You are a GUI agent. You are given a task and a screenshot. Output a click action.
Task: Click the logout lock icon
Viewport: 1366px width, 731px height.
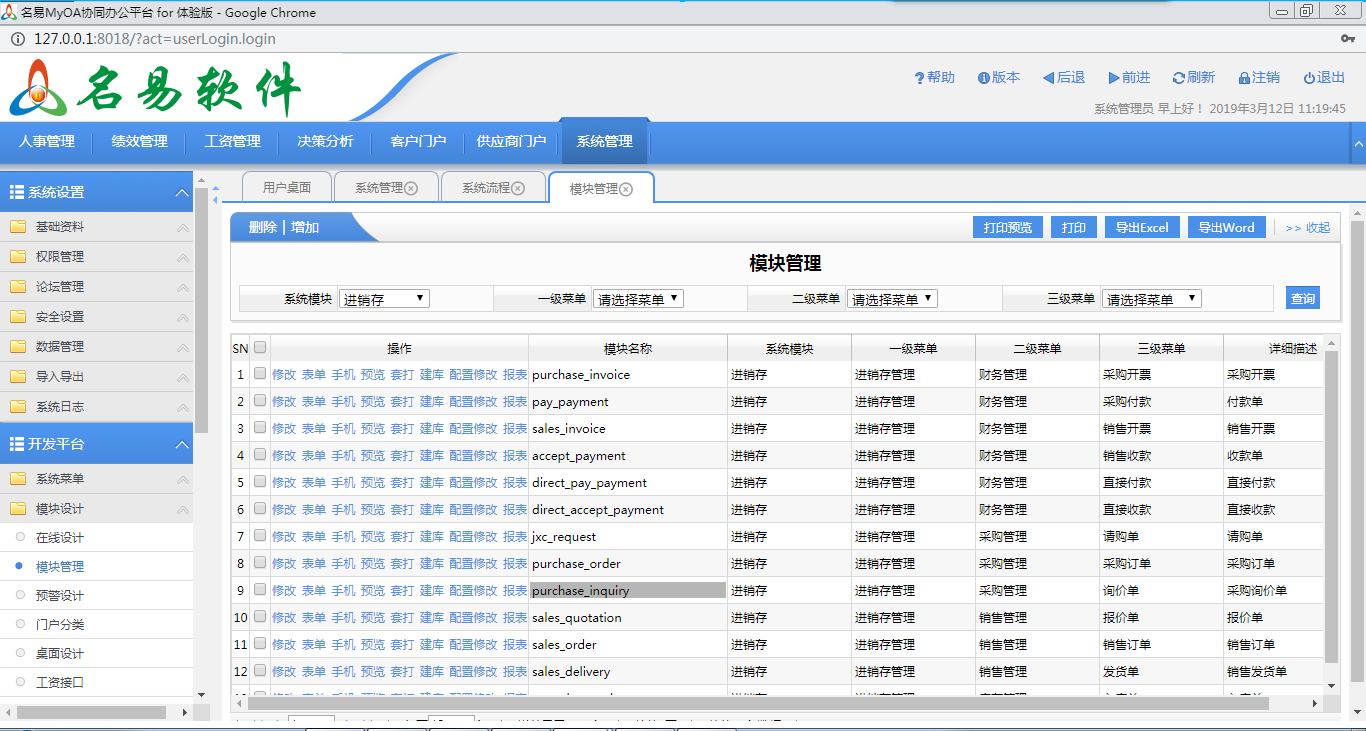(x=1244, y=78)
